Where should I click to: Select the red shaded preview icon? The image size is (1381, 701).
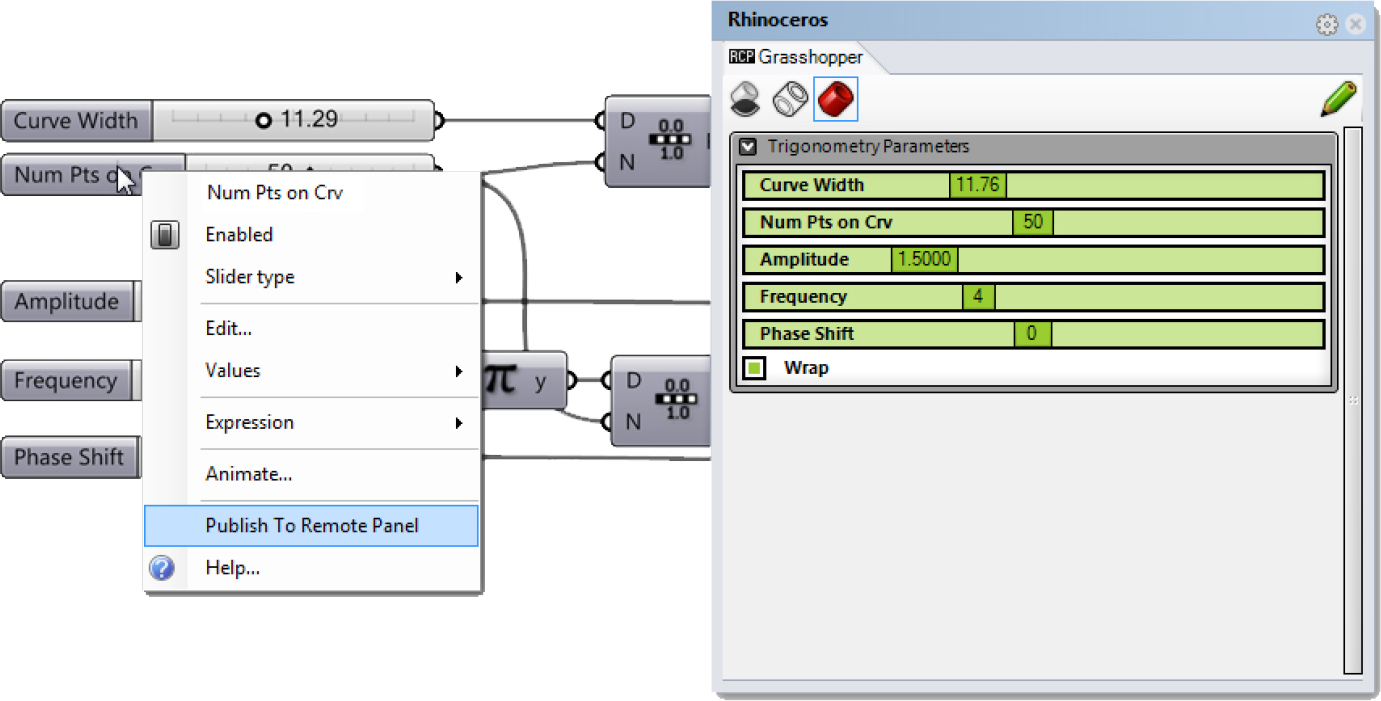tap(835, 99)
